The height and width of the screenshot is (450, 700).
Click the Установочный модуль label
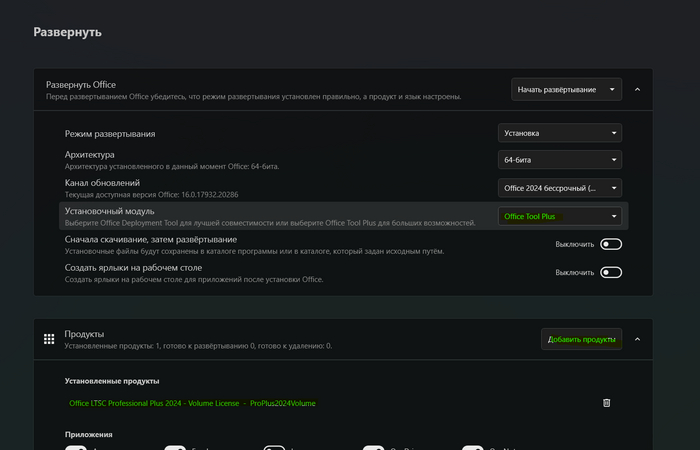(109, 211)
